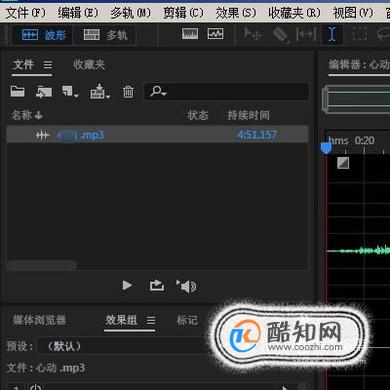Open the 编辑(E) menu
390x390 pixels.
tap(78, 13)
